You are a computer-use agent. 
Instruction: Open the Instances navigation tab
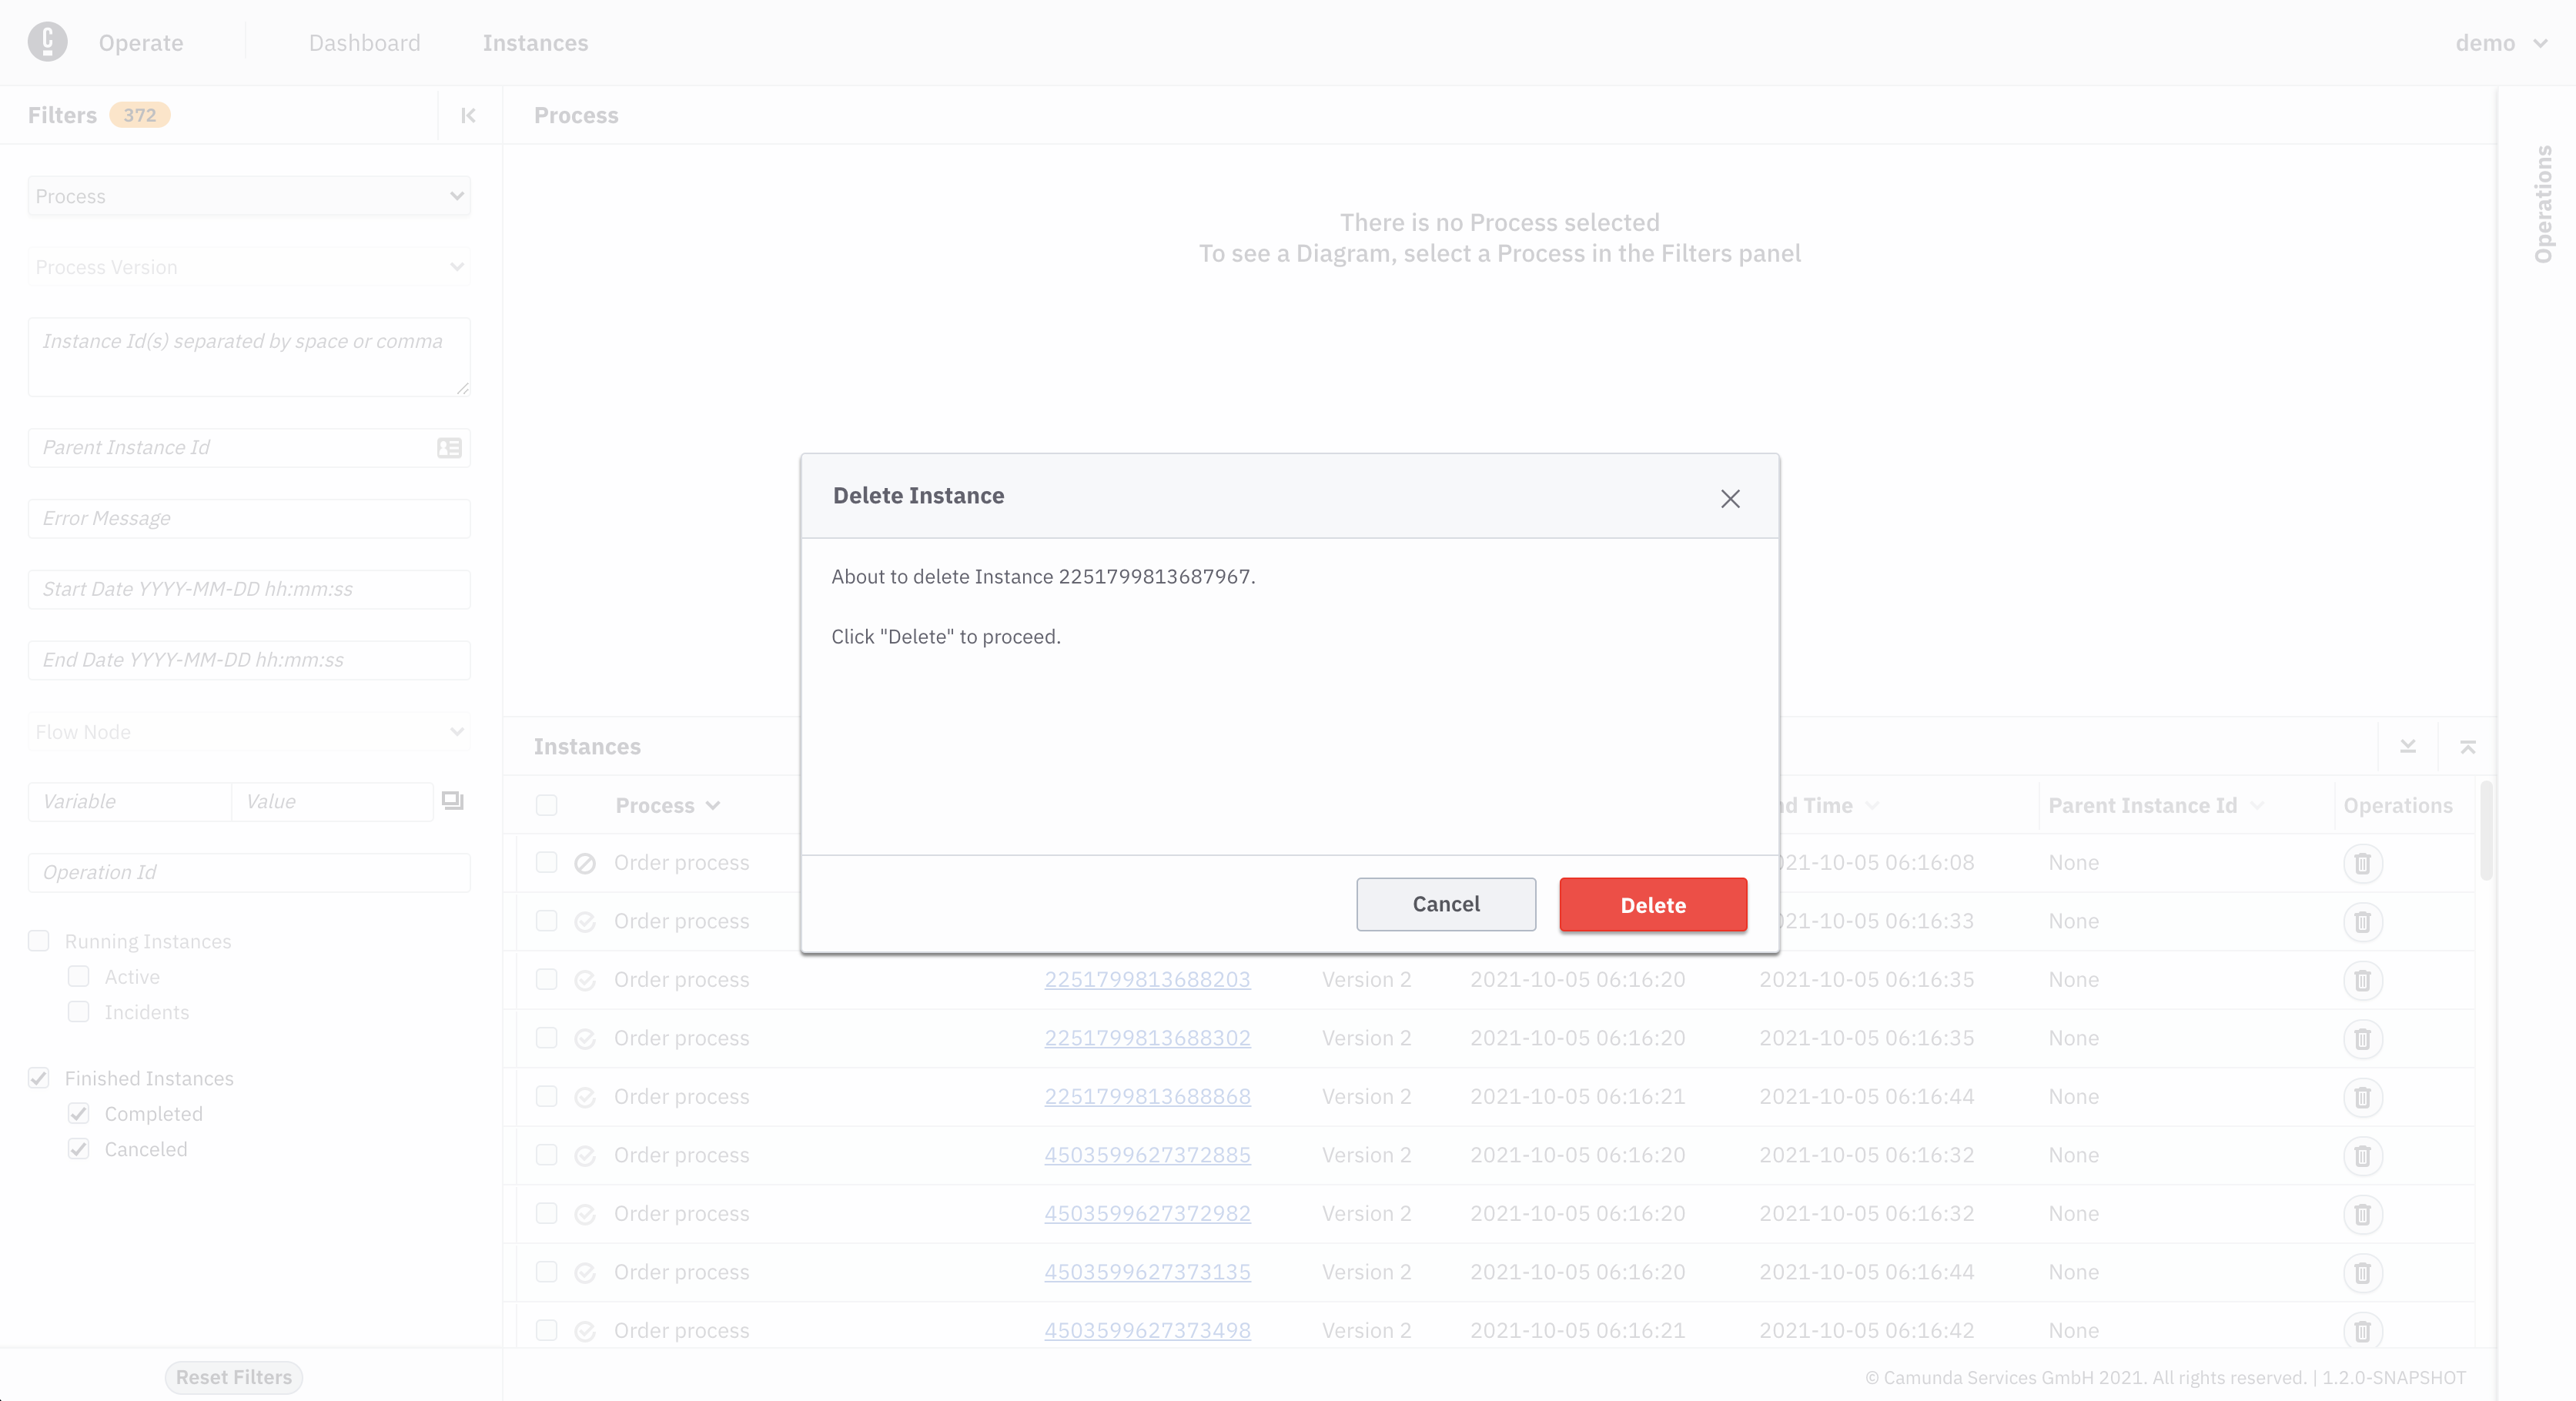pos(535,43)
